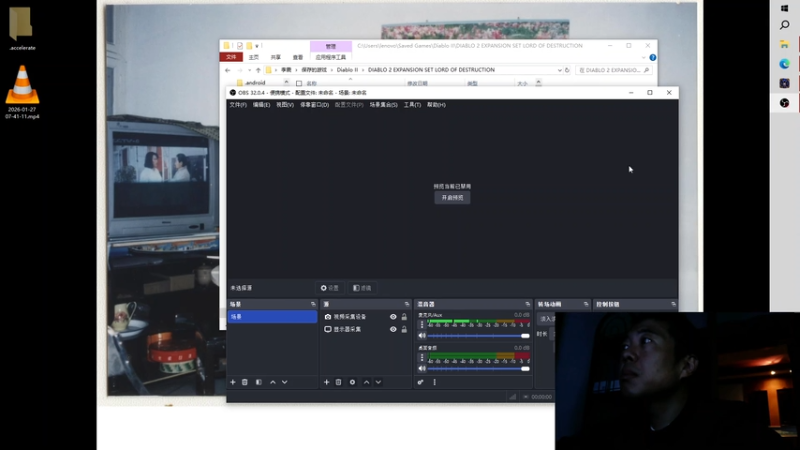The height and width of the screenshot is (450, 800).
Task: Open OBS 场景集合(S) menu
Action: [x=383, y=105]
